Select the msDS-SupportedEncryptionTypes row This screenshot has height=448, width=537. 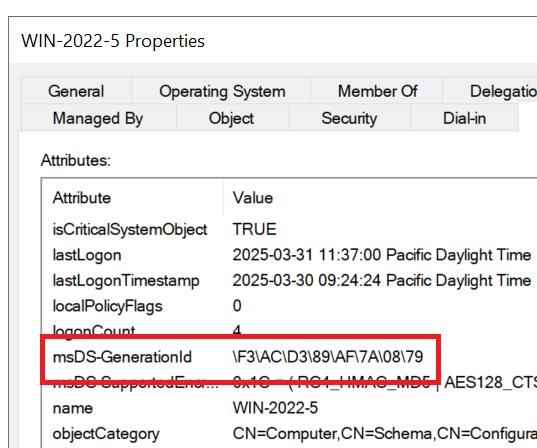(x=289, y=382)
